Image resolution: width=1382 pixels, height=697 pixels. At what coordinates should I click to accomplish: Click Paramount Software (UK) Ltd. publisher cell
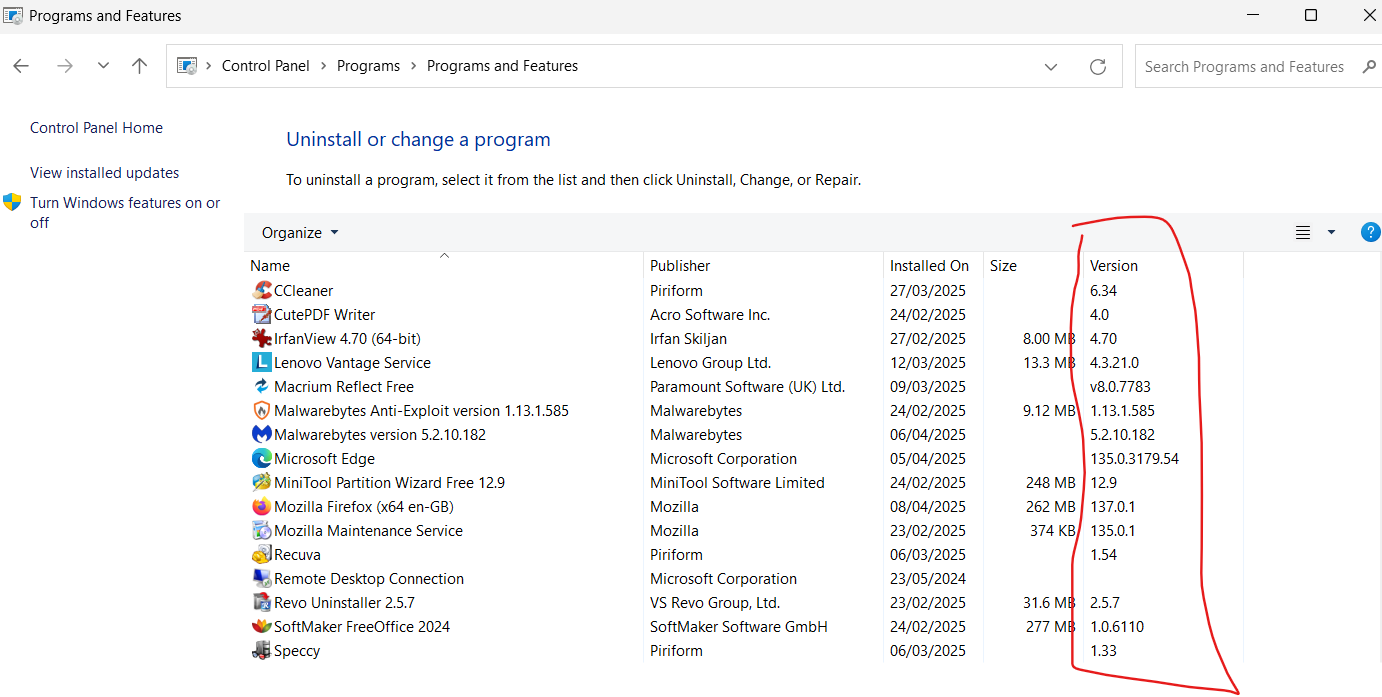tap(748, 387)
